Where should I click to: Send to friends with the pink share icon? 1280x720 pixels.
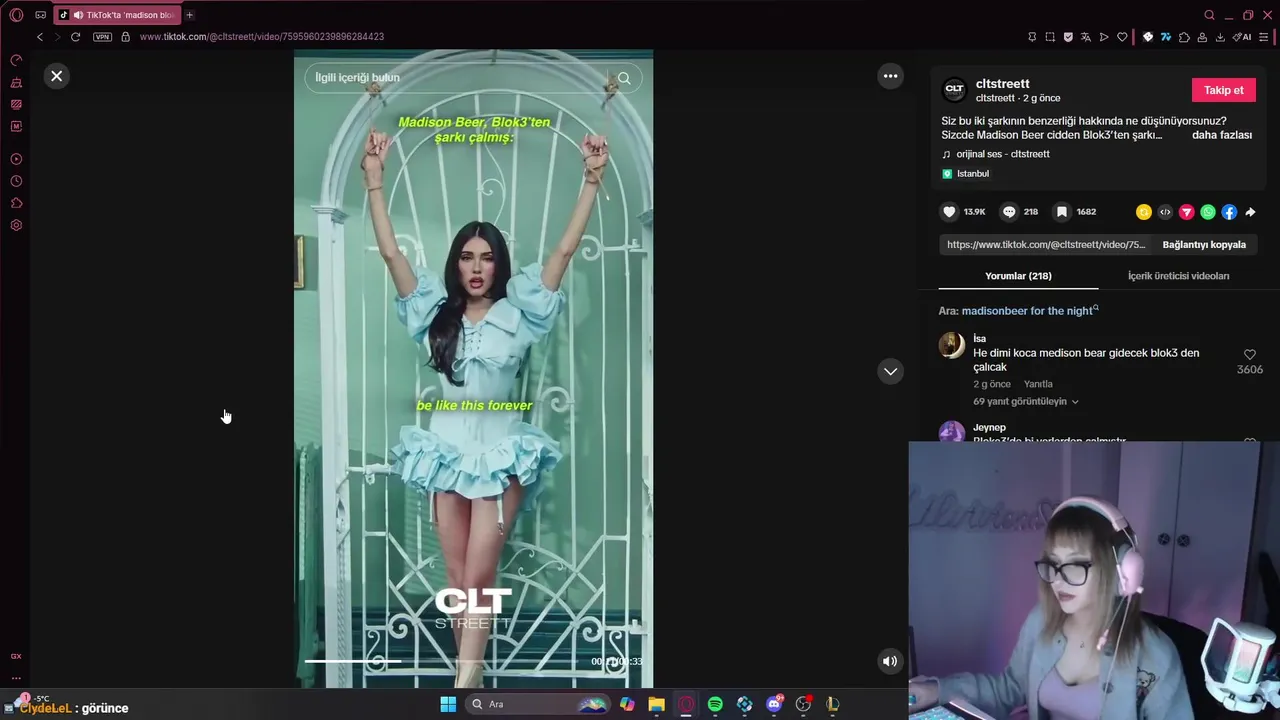[1186, 212]
